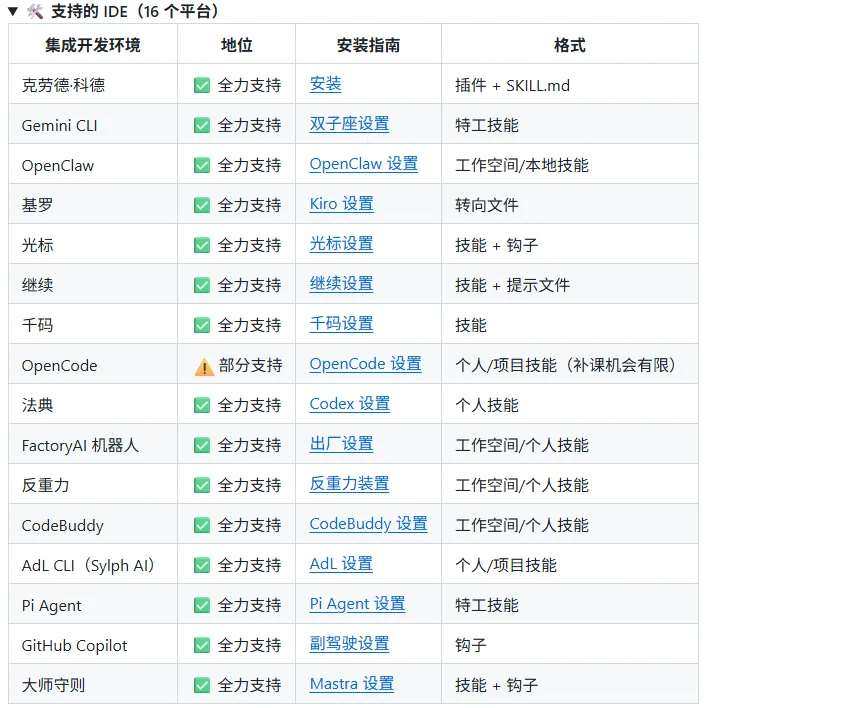Click the green check icon in OpenClaw row
Image resolution: width=860 pixels, height=708 pixels.
tap(202, 165)
